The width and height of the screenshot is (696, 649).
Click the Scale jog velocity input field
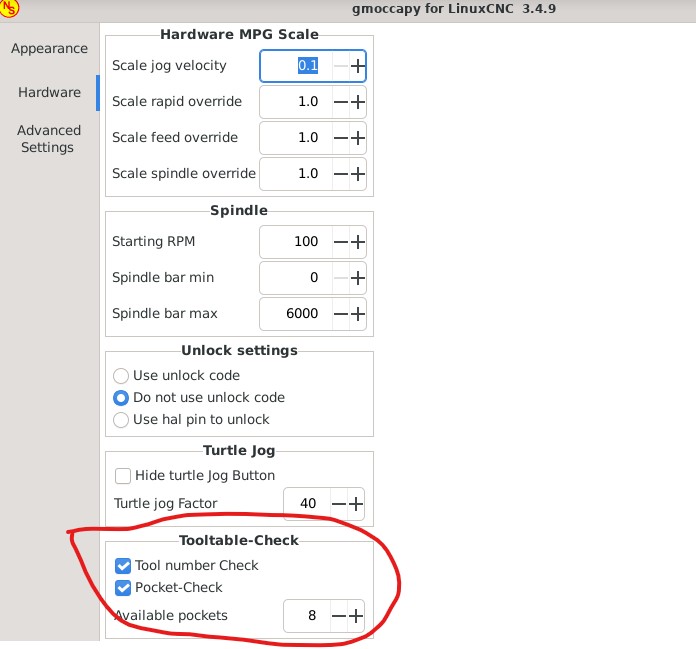pos(294,66)
